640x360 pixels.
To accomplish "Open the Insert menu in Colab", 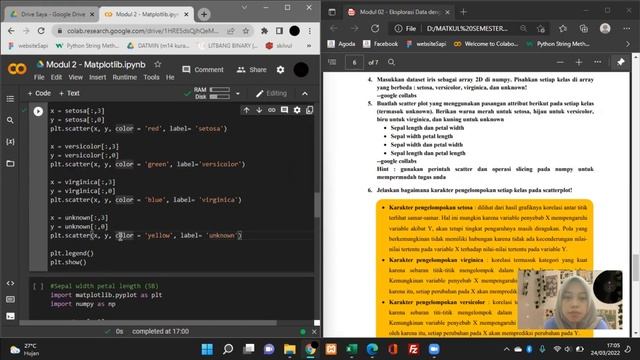I will 98,77.
